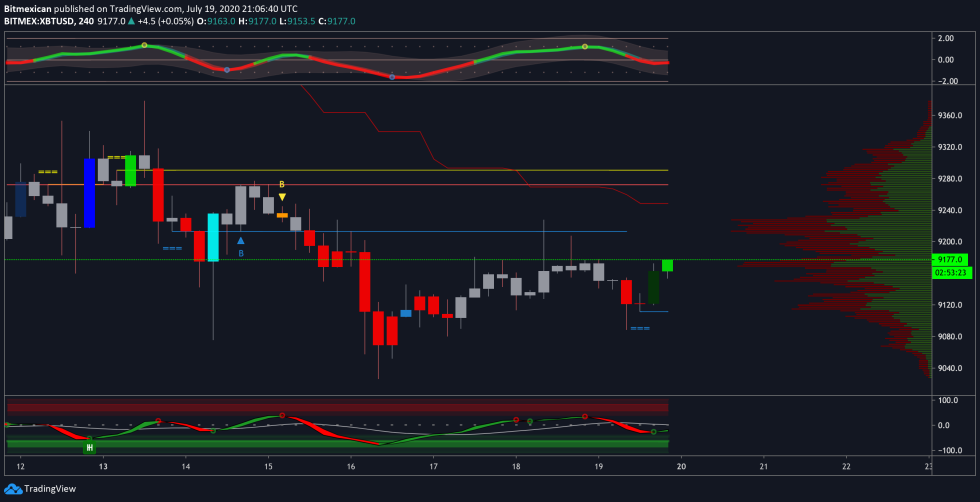Click the 2.00 label on top indicator scale
This screenshot has width=980, height=502.
click(946, 38)
